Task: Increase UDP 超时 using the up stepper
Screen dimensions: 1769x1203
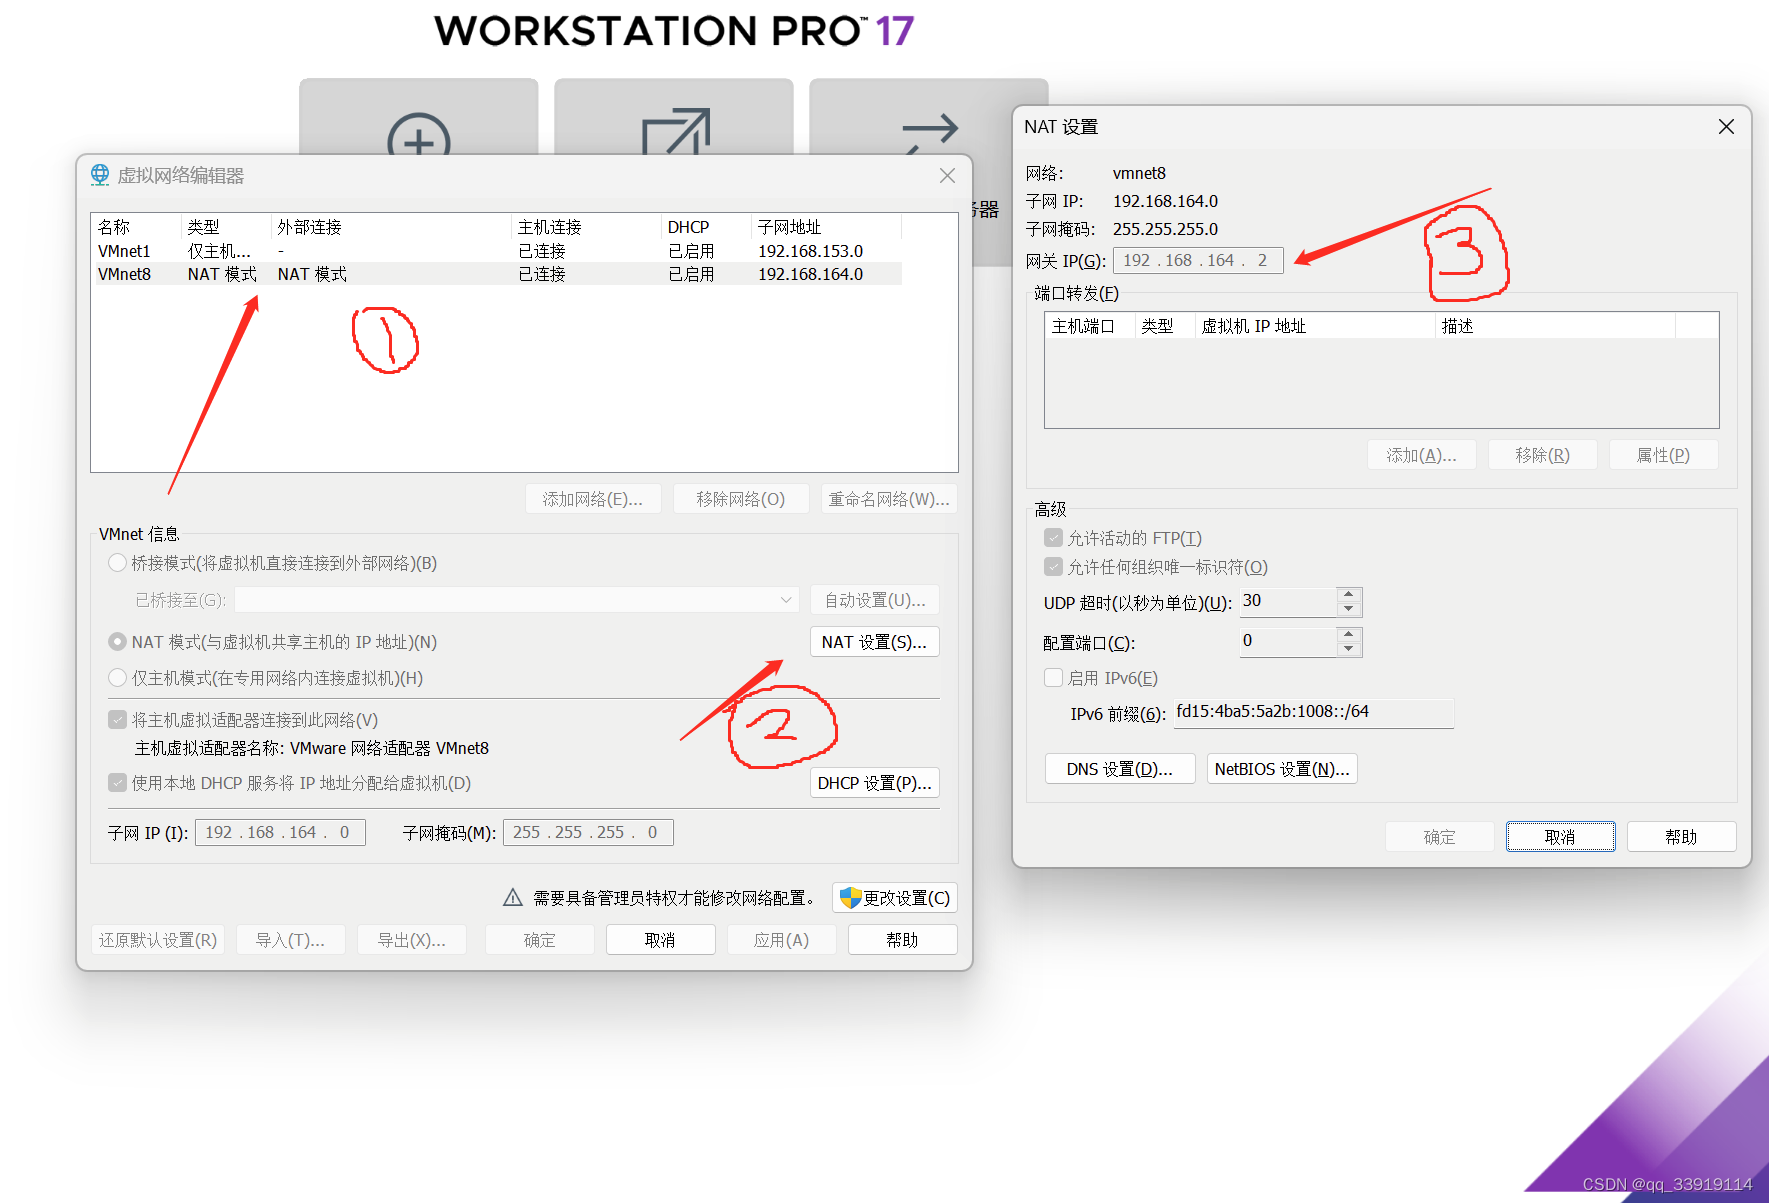Action: click(x=1349, y=596)
